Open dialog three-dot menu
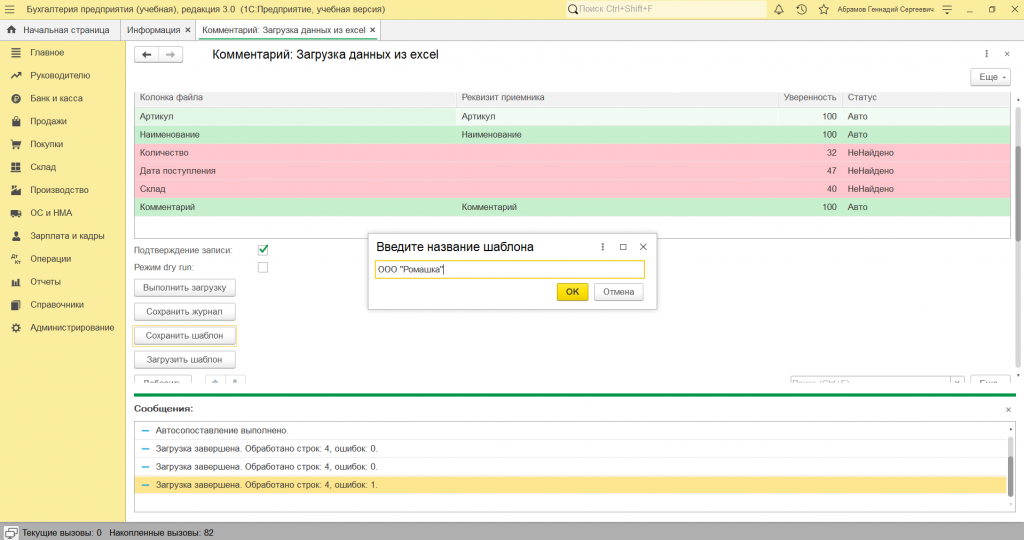Screen dimensions: 1024x540 (602, 247)
